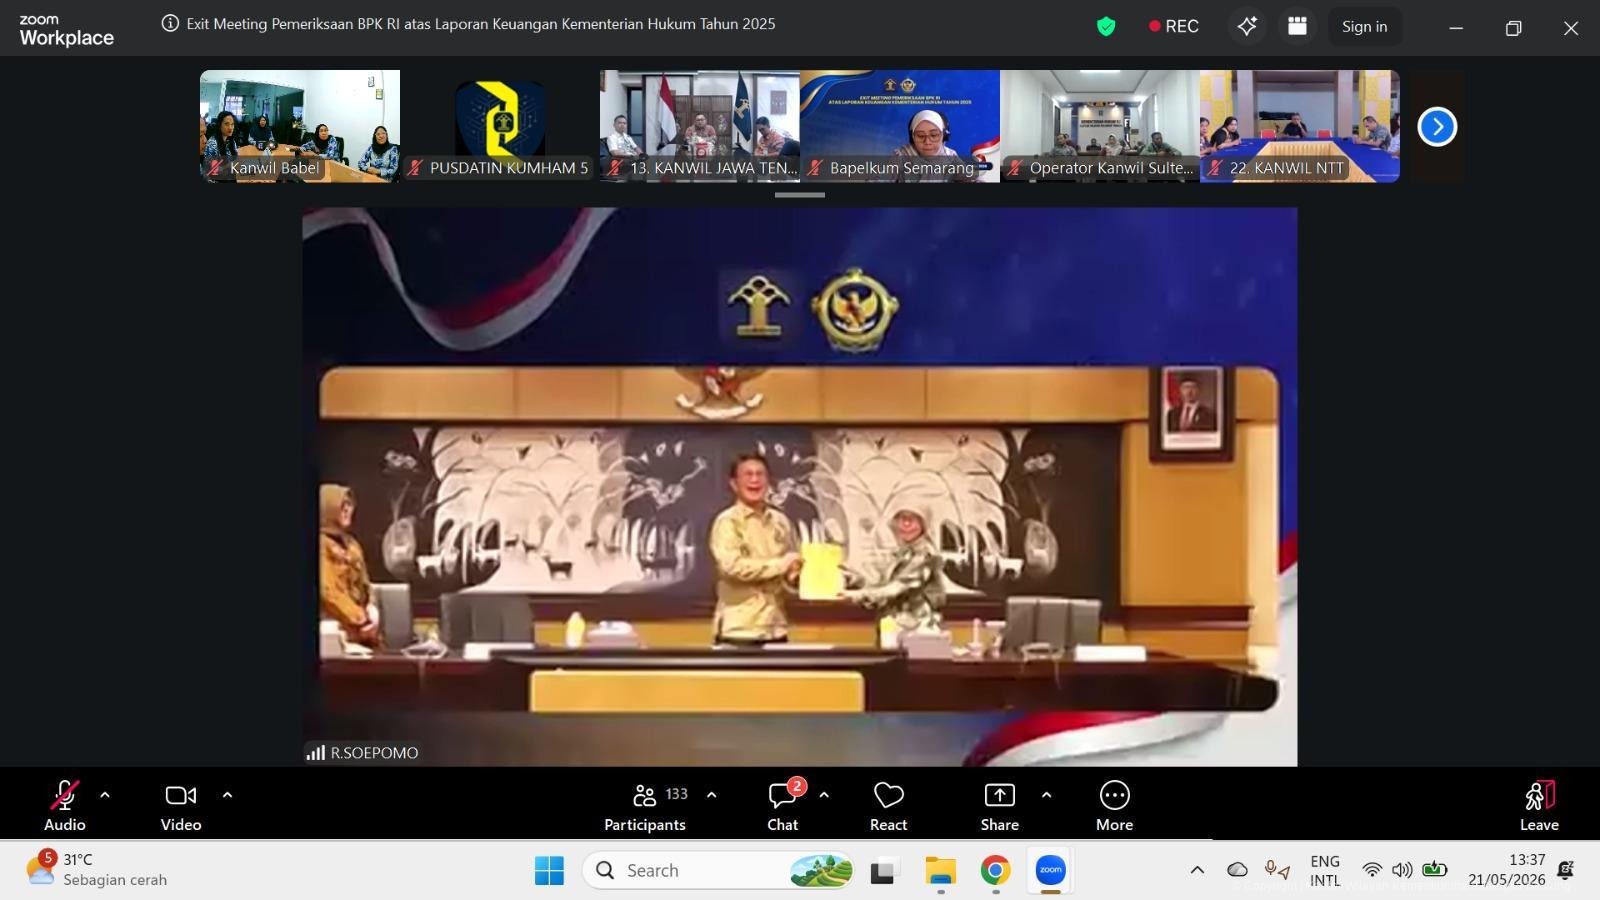Expand video options arrow next to Video
This screenshot has width=1600, height=900.
click(x=227, y=795)
